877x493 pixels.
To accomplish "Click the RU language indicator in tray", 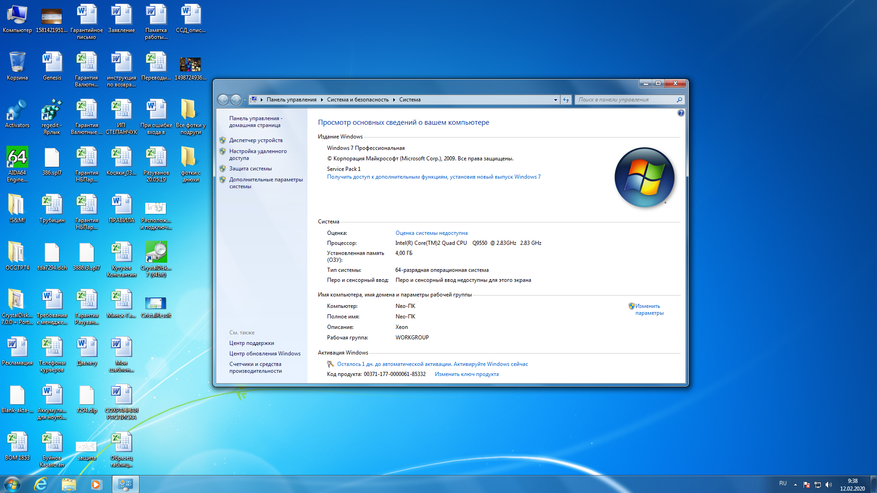I will [783, 483].
